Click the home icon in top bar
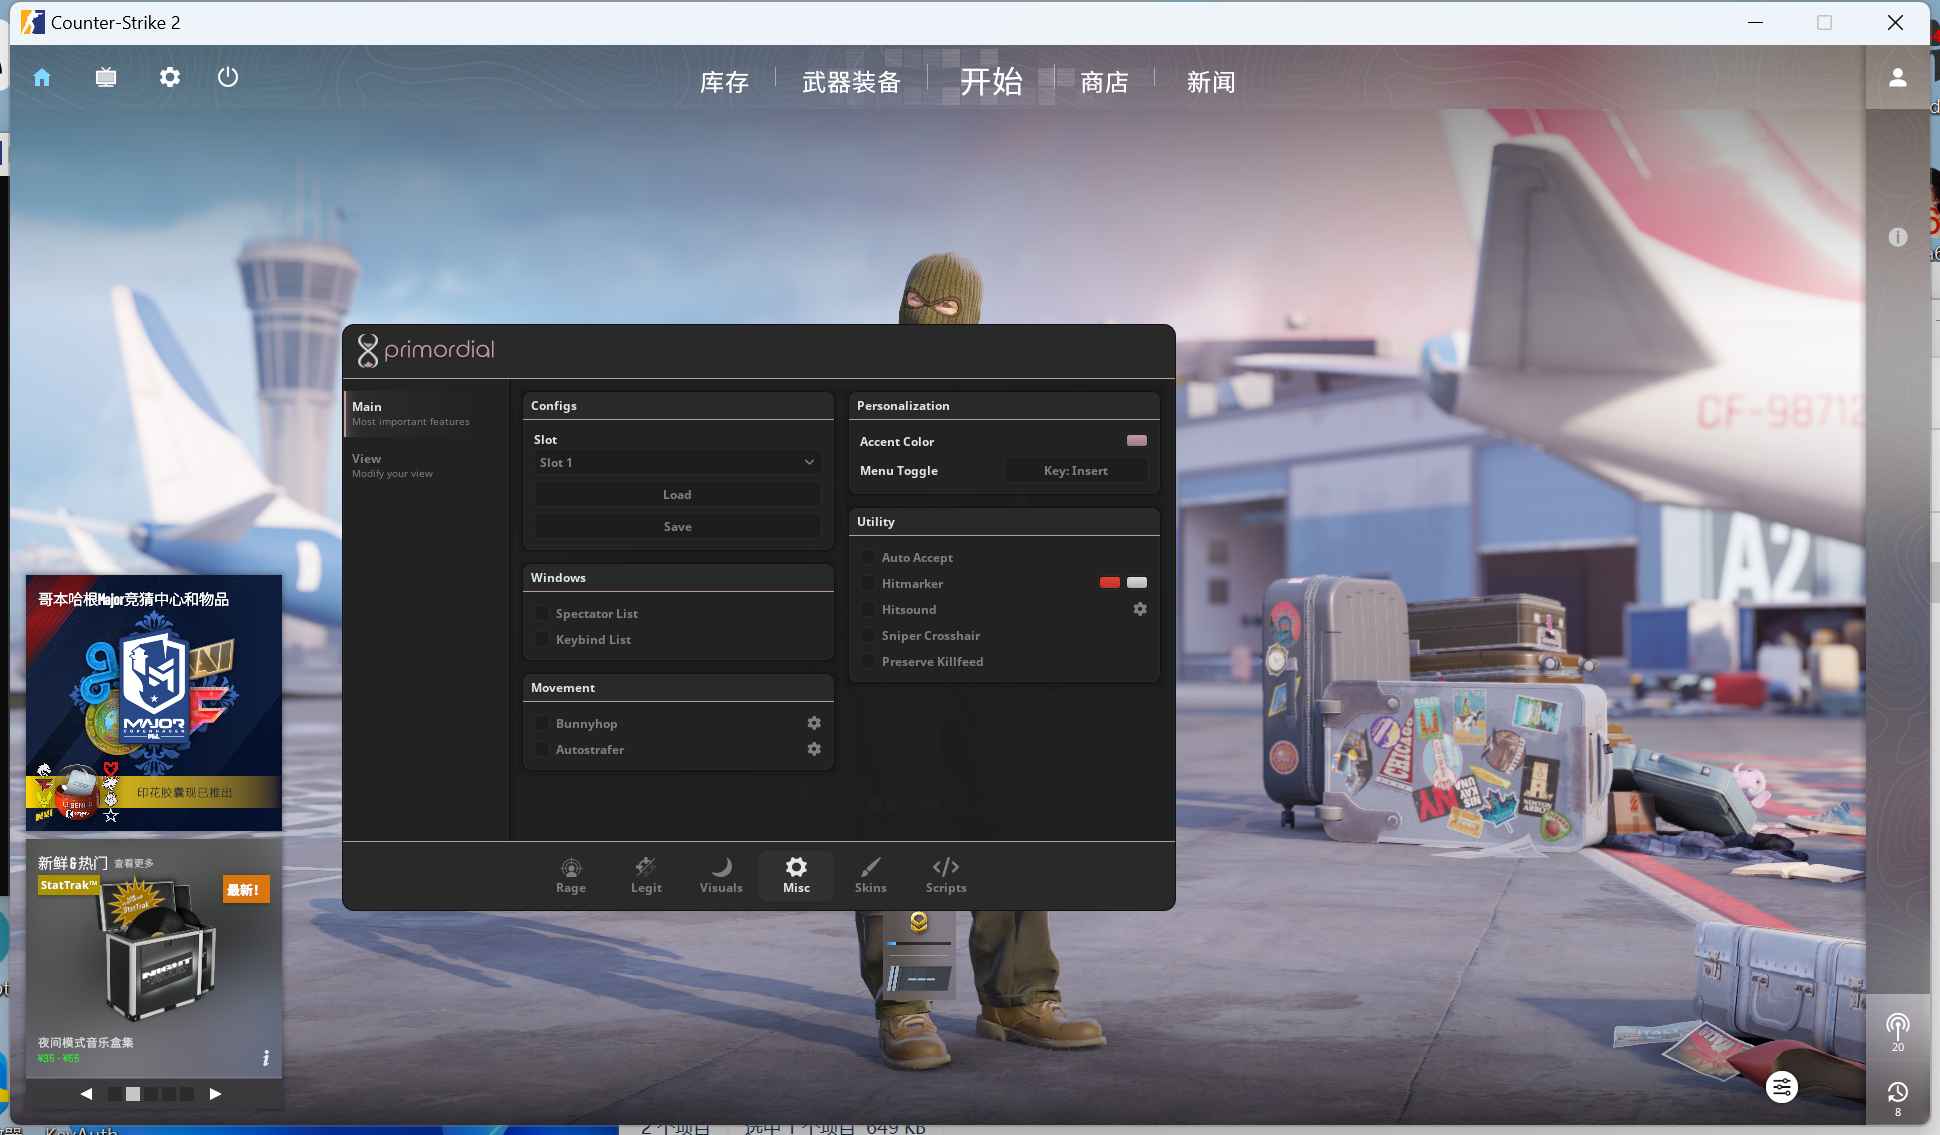Screen dimensions: 1940x1135 [42, 78]
